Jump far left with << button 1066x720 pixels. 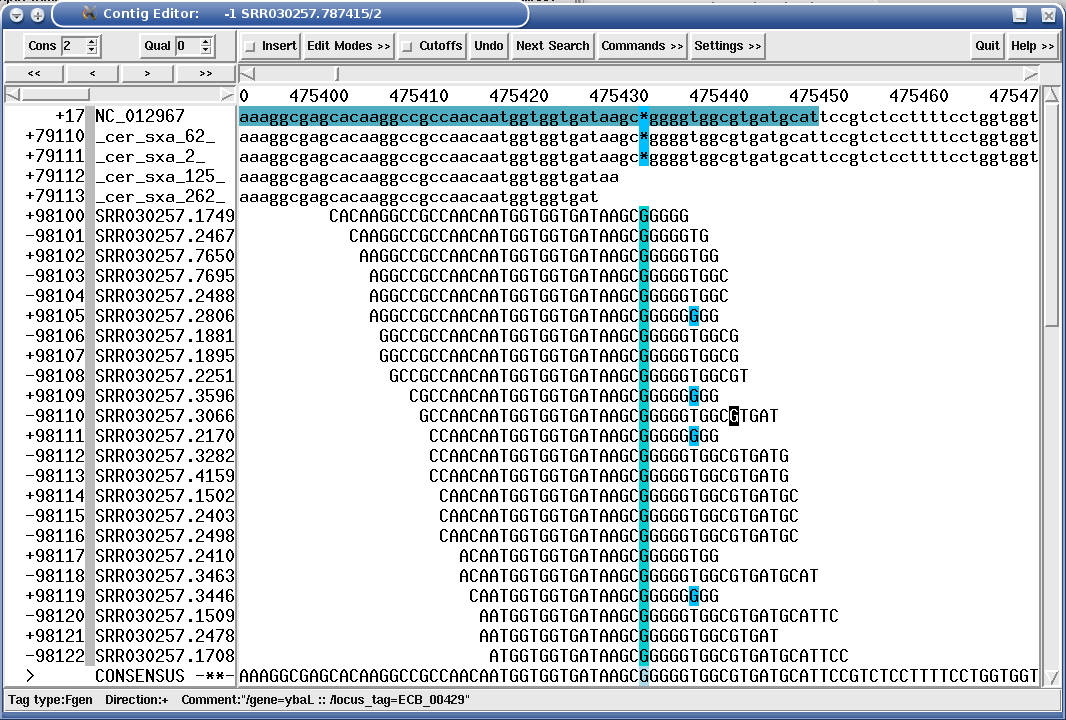coord(34,73)
